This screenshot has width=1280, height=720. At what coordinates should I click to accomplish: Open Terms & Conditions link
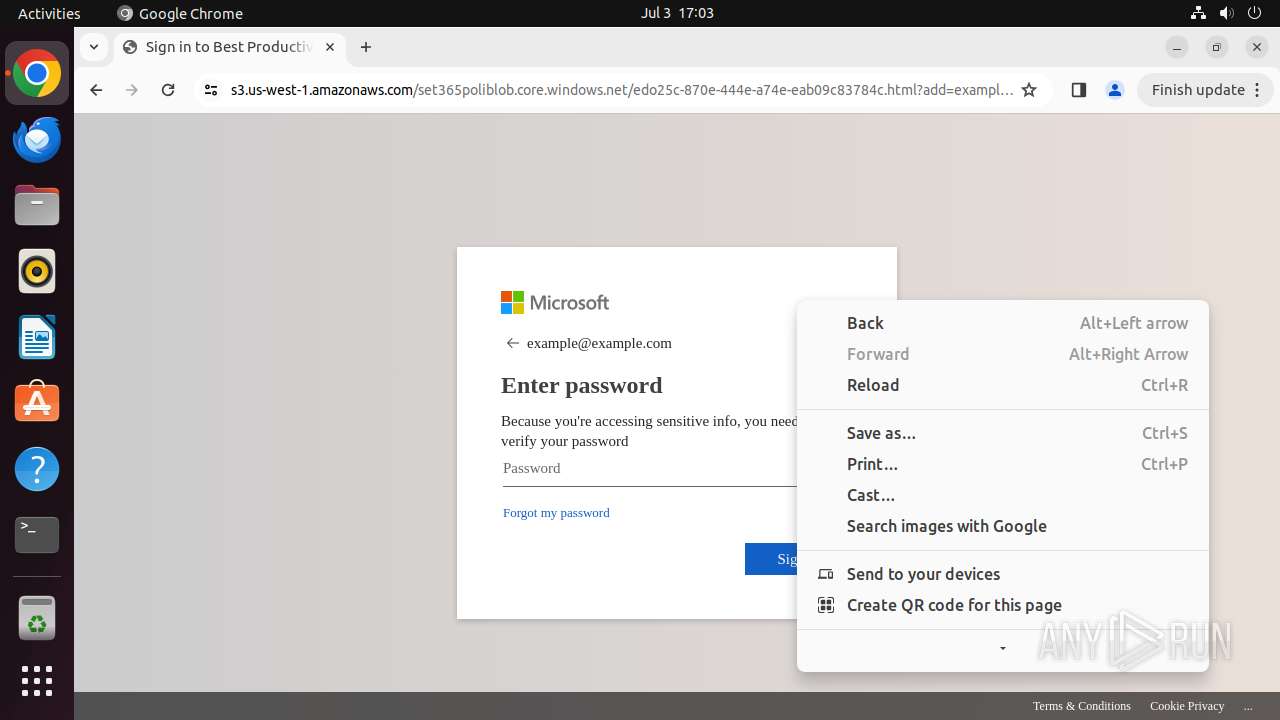[x=1081, y=706]
